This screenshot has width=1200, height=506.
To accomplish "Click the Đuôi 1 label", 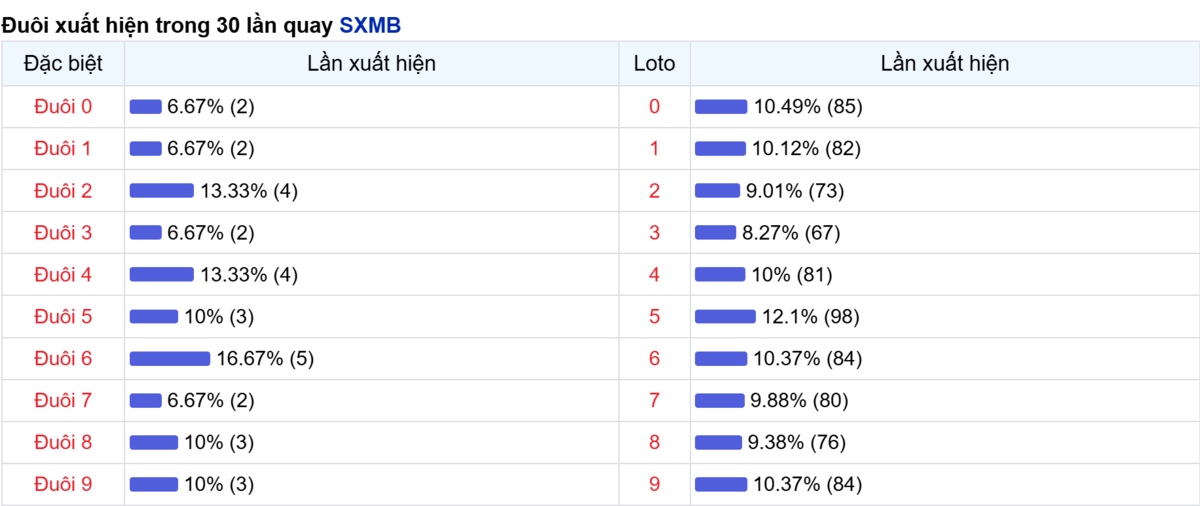I will tap(63, 149).
